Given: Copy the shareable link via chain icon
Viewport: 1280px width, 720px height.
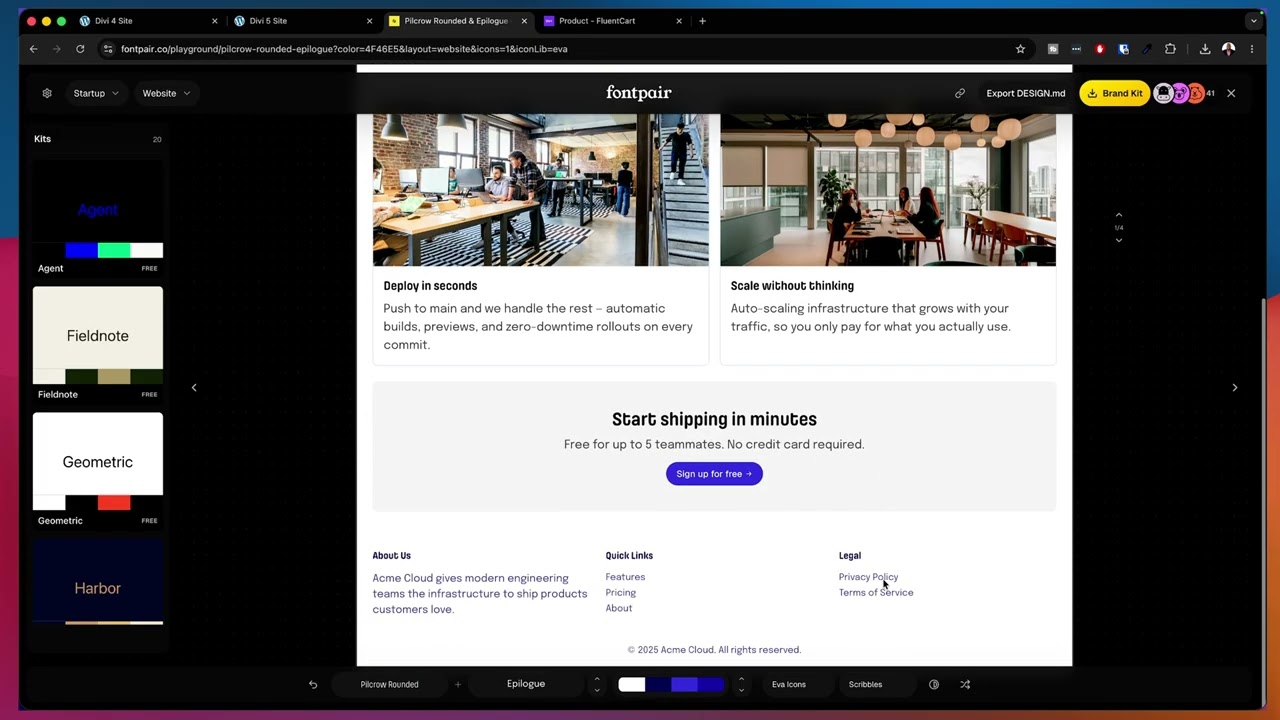Looking at the screenshot, I should pyautogui.click(x=960, y=93).
